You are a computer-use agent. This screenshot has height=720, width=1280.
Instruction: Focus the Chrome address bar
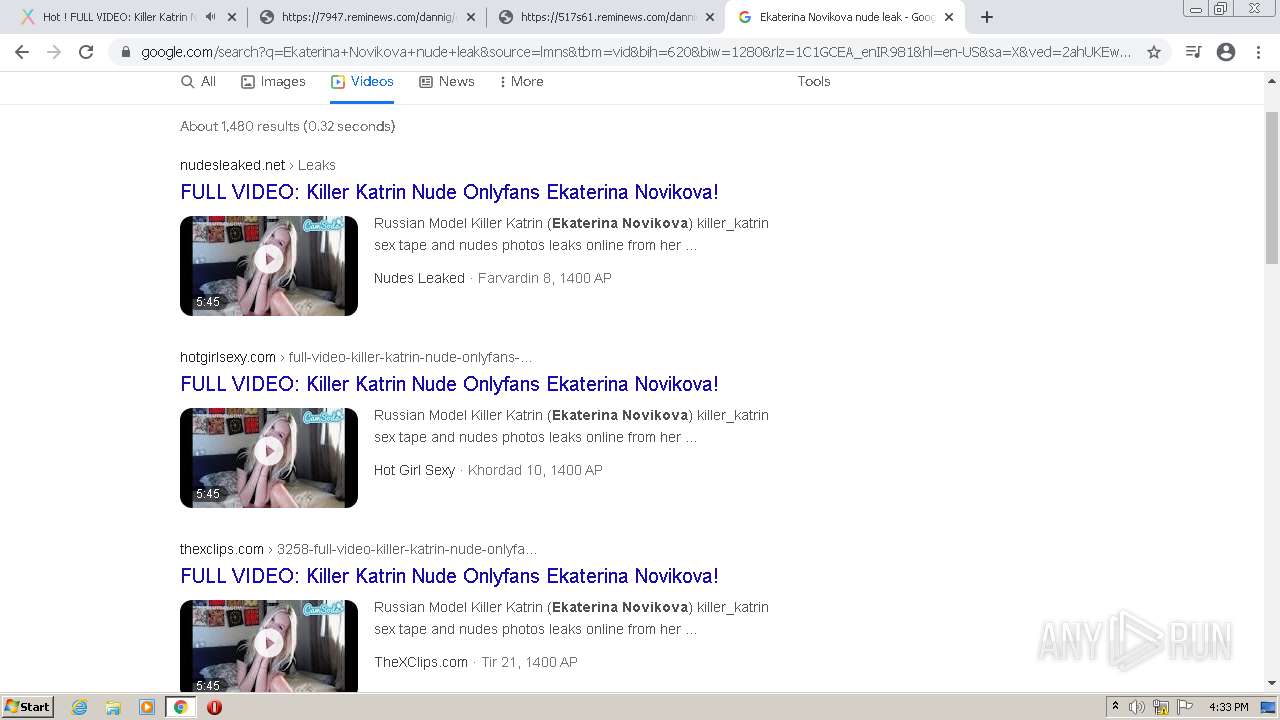click(636, 52)
